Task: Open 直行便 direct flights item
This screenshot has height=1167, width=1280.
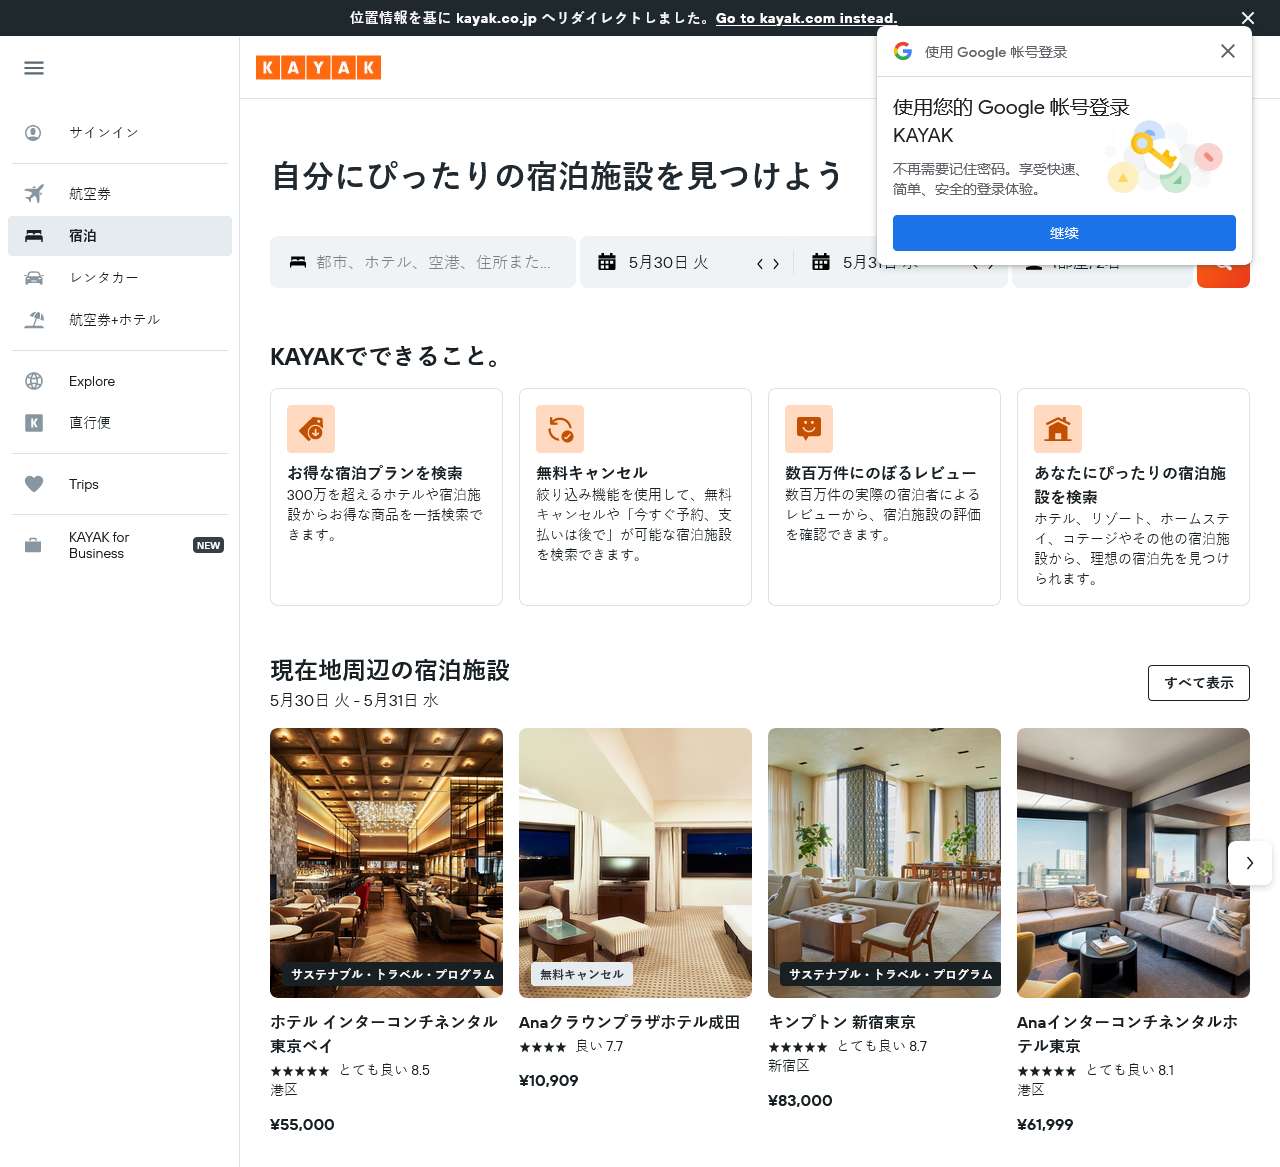Action: coord(120,423)
